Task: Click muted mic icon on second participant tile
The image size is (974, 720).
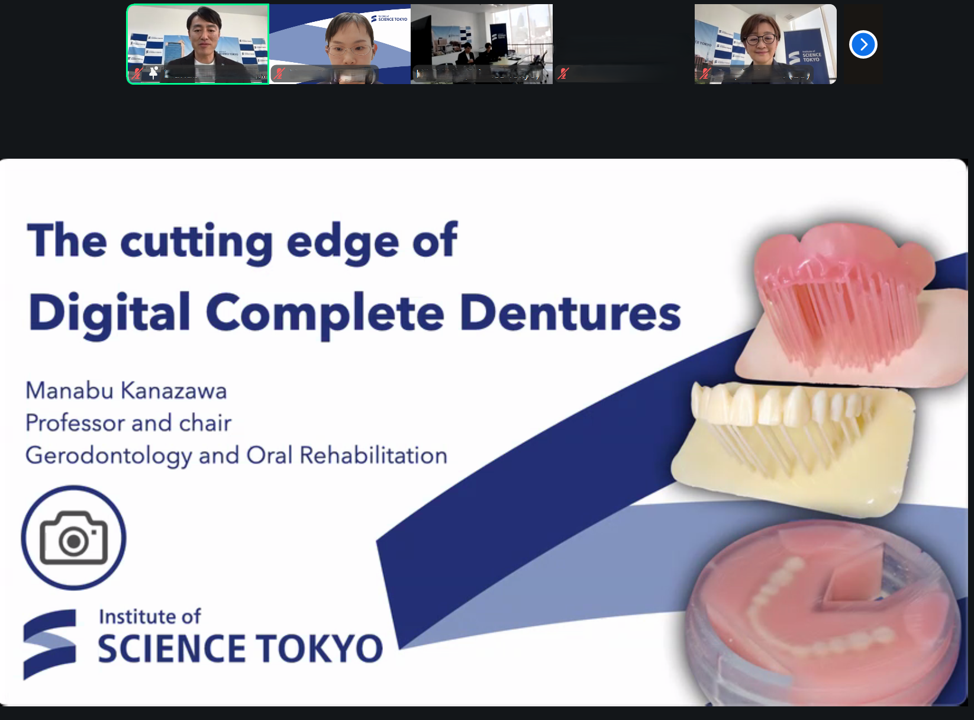Action: [279, 74]
